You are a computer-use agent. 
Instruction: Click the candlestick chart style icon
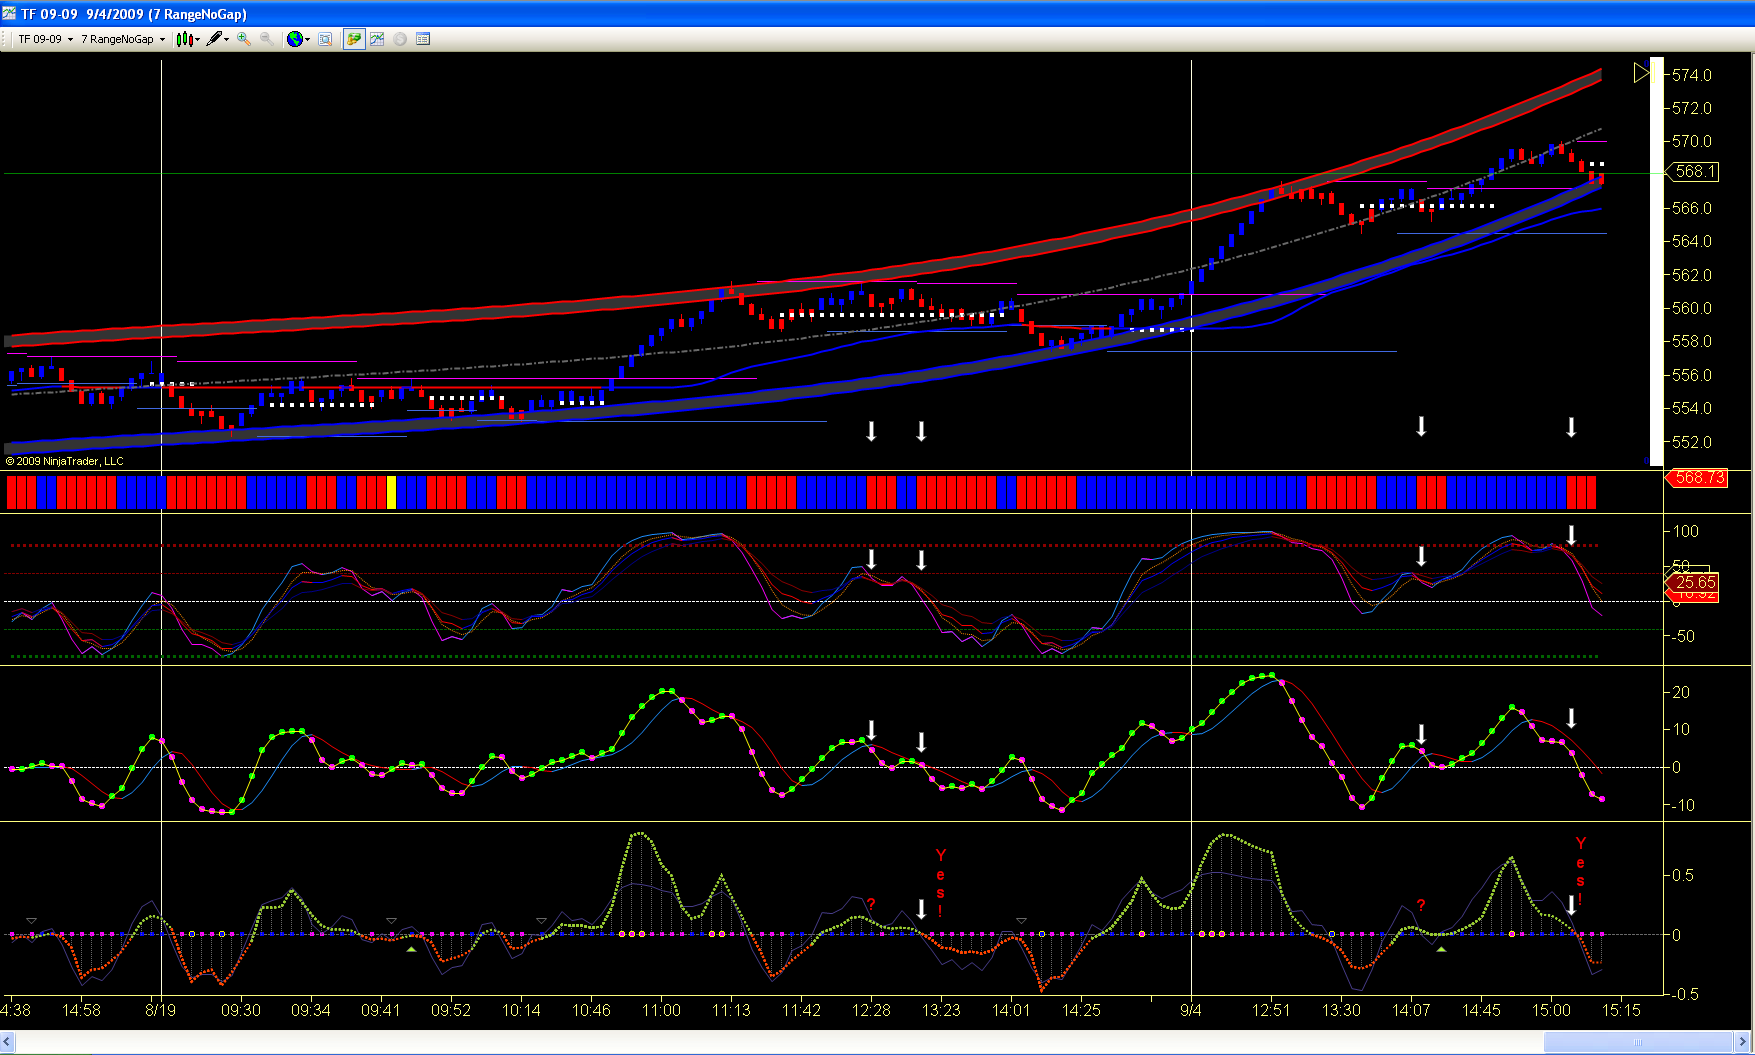pos(184,39)
